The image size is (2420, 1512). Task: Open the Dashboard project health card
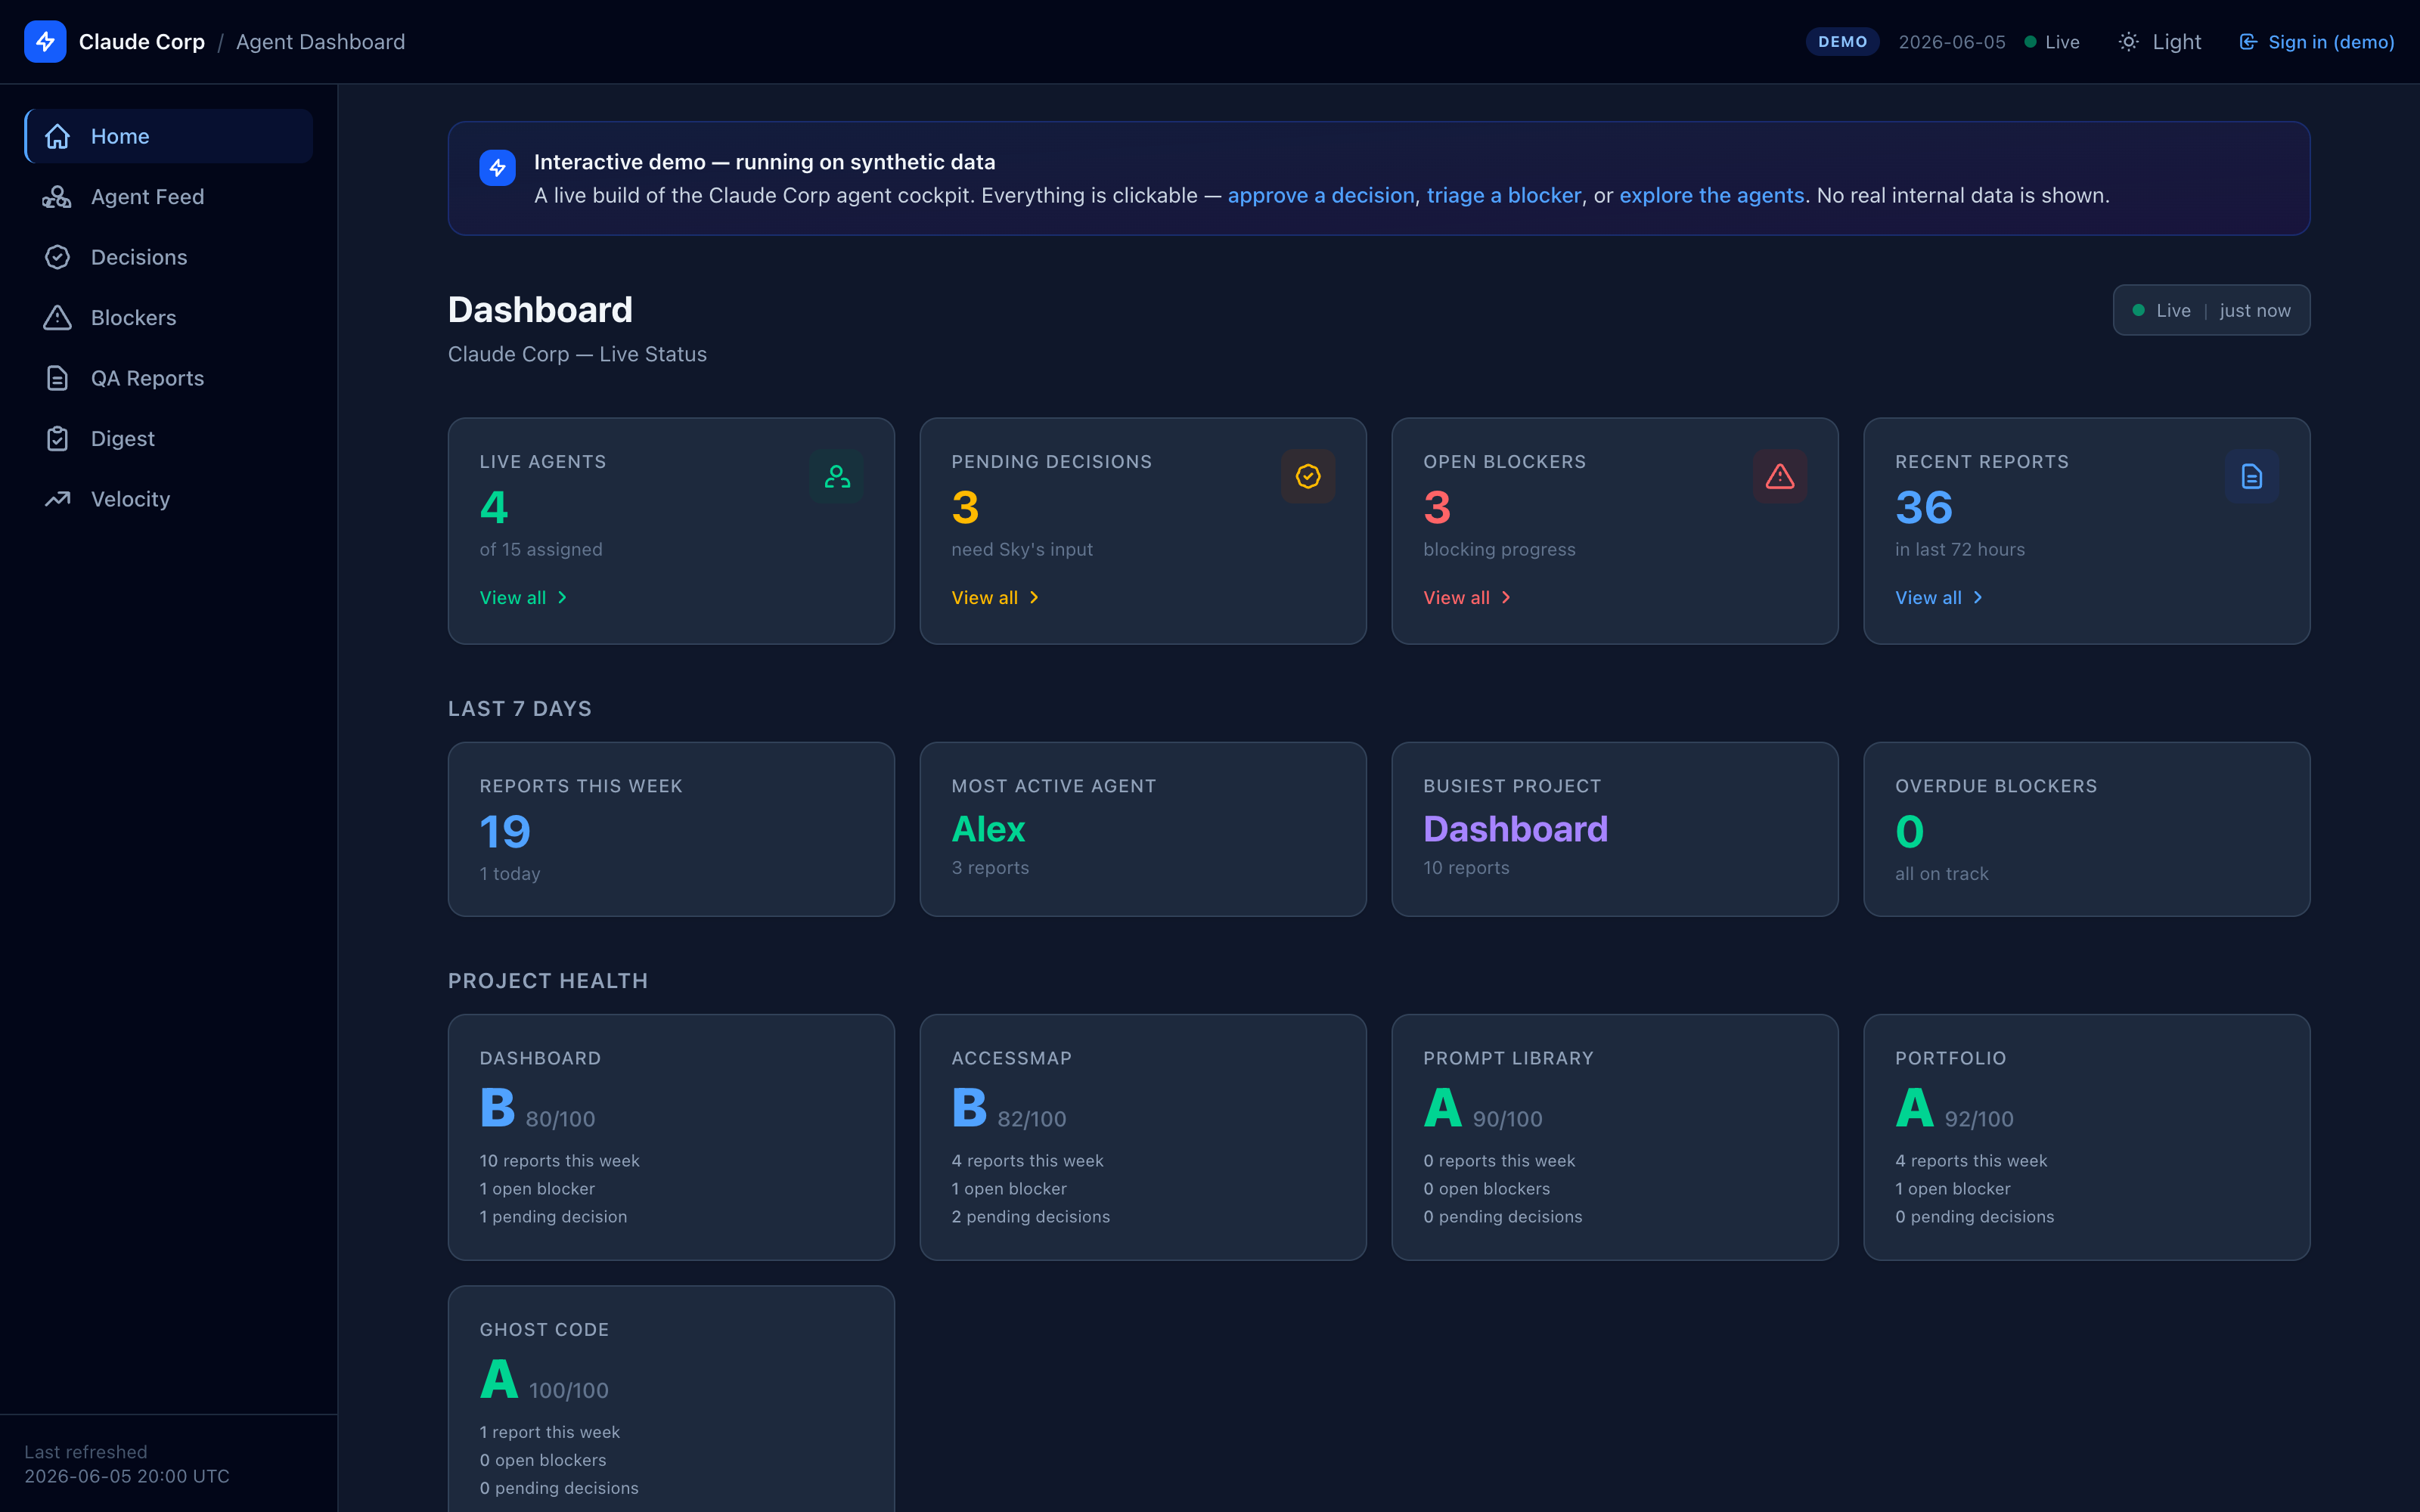pyautogui.click(x=671, y=1137)
